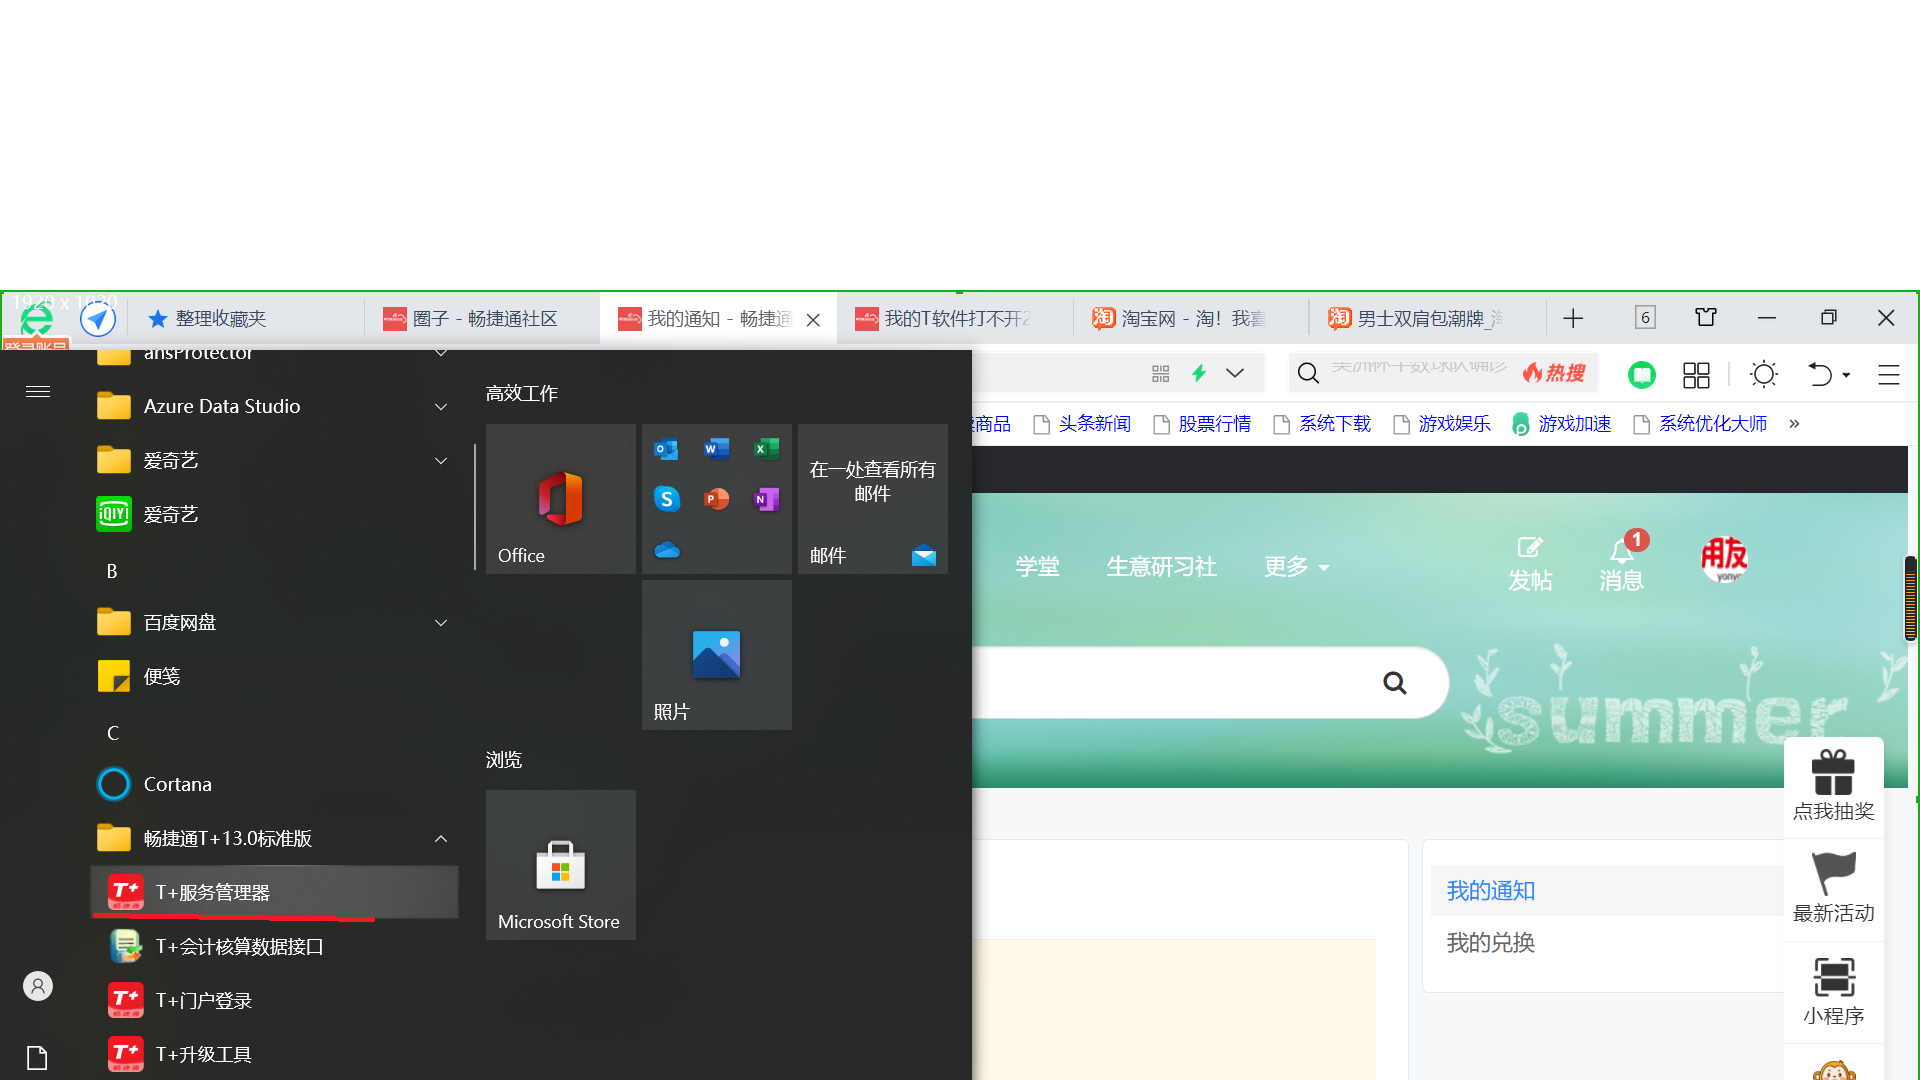Open the Office tile in Start menu
The width and height of the screenshot is (1920, 1080).
point(560,499)
